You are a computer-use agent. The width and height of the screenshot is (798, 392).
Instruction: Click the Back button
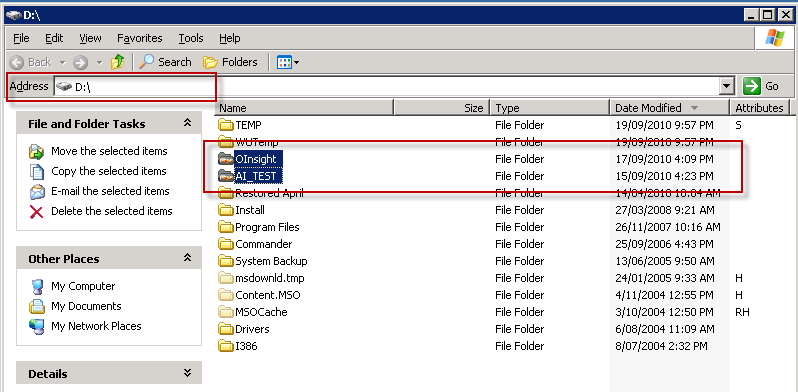point(31,63)
